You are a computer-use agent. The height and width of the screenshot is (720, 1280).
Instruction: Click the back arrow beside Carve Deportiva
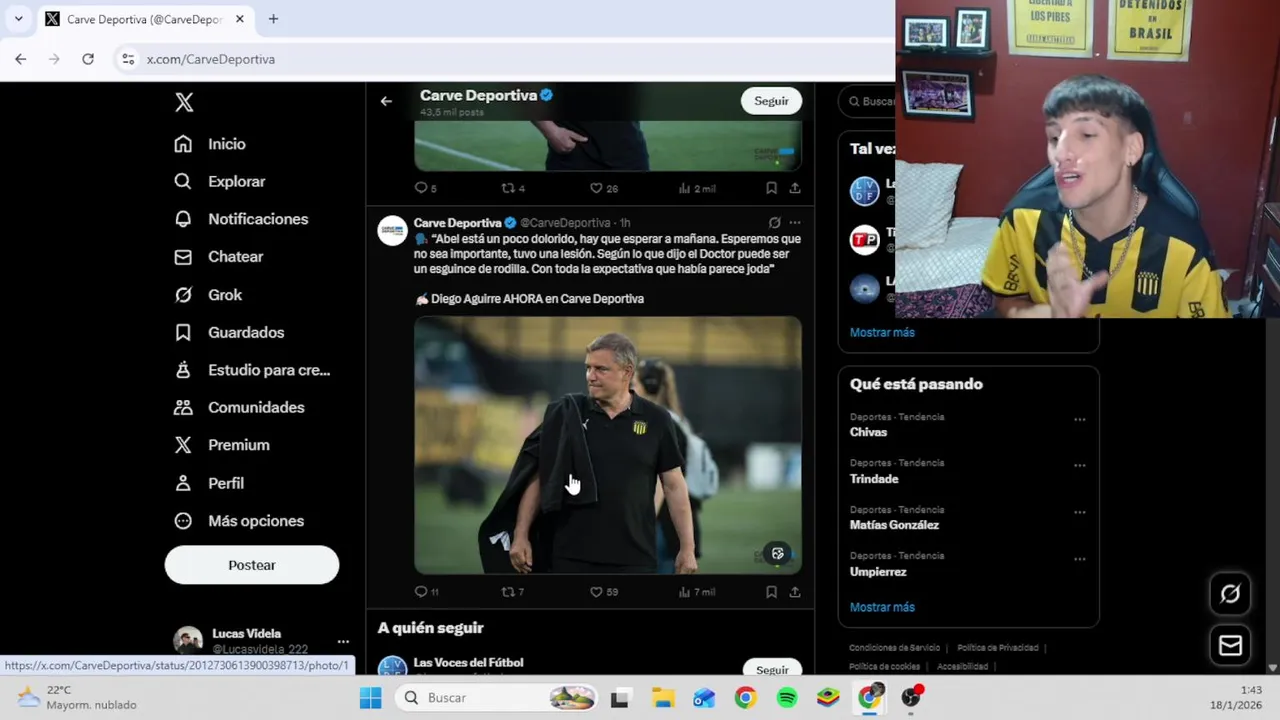pyautogui.click(x=386, y=101)
